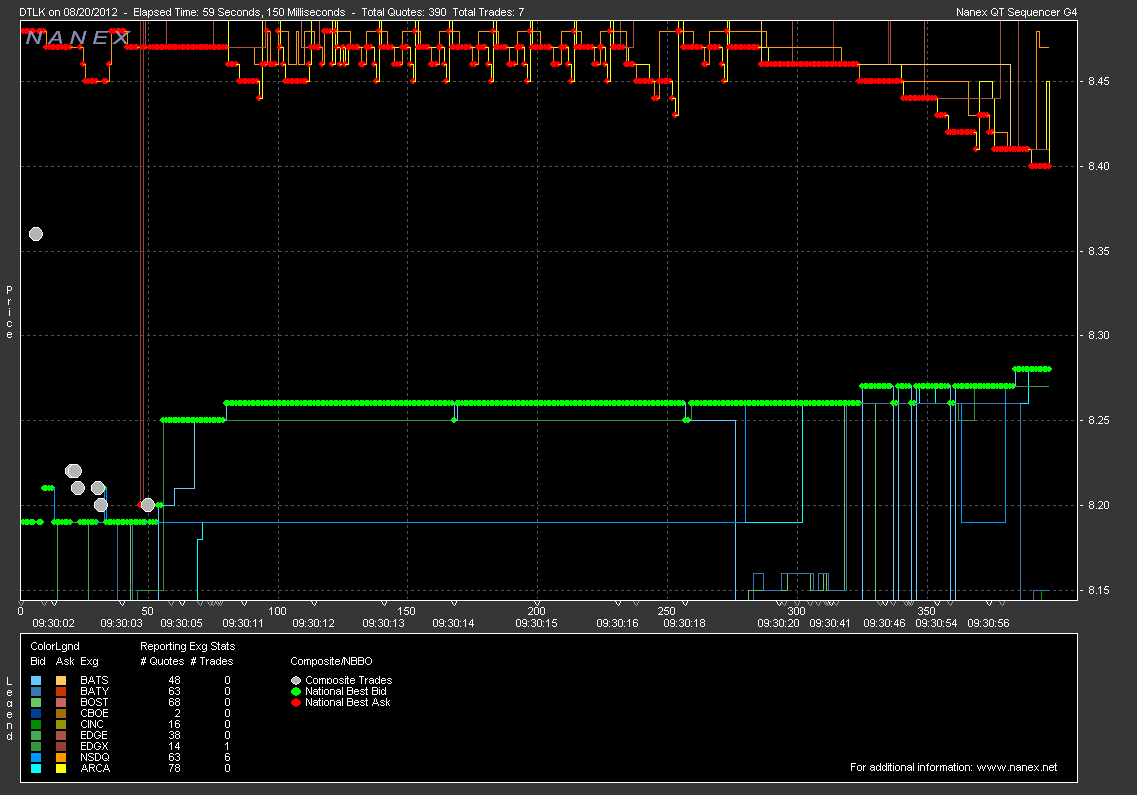
Task: Click the NSDQ ask color swatch
Action: pos(61,757)
